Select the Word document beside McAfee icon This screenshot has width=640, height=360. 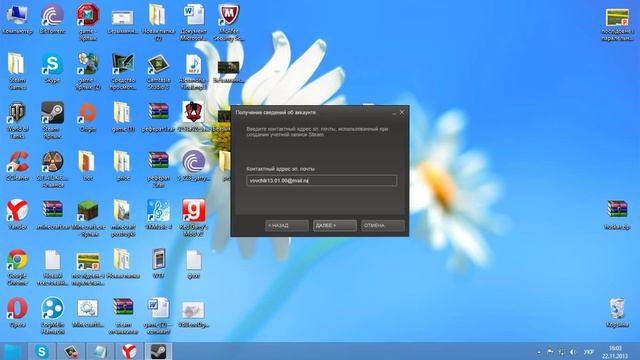[x=193, y=22]
